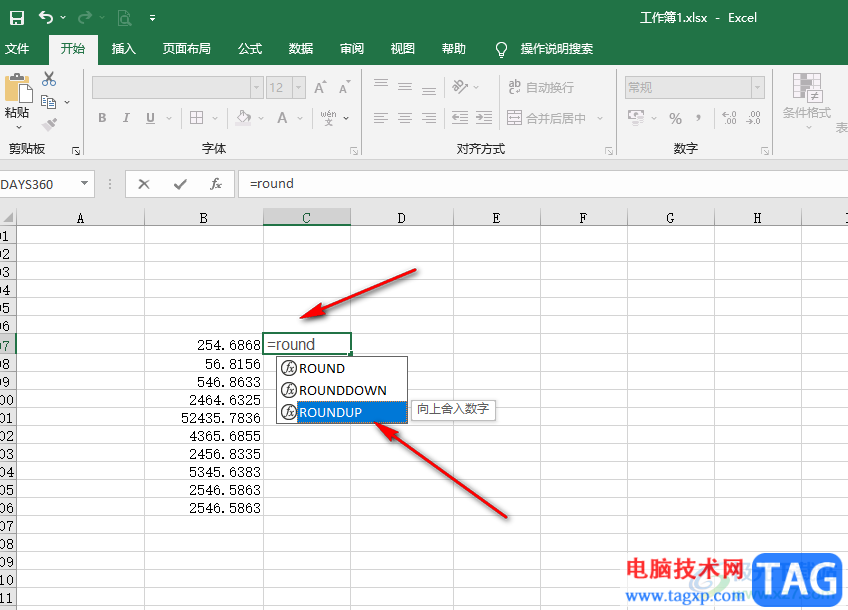Open the font group dialog launcher
Image resolution: width=848 pixels, height=610 pixels.
tap(354, 151)
